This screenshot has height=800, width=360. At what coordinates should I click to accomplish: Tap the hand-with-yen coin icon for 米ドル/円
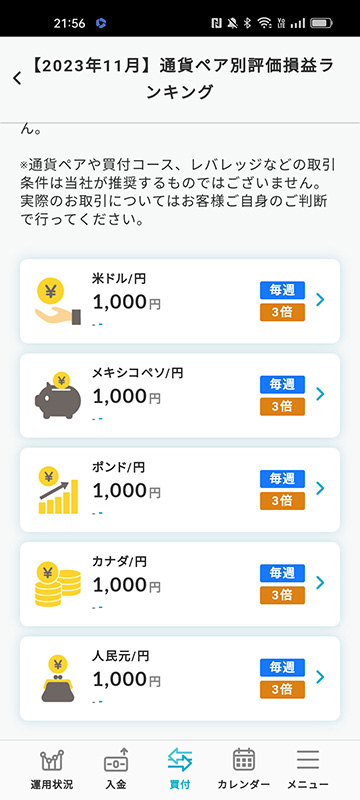pos(58,303)
